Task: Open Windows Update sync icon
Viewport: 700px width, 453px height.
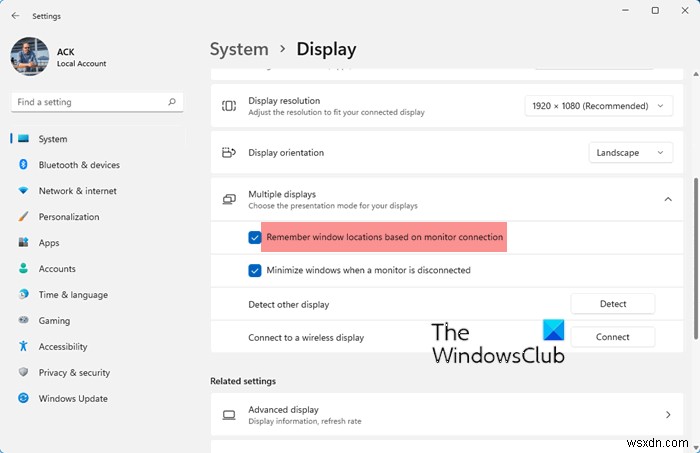Action: tap(23, 398)
